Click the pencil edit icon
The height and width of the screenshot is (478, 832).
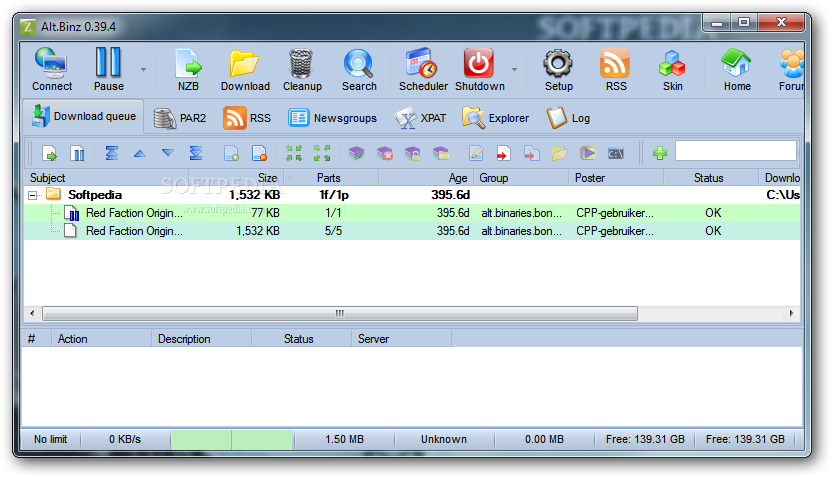pos(476,153)
